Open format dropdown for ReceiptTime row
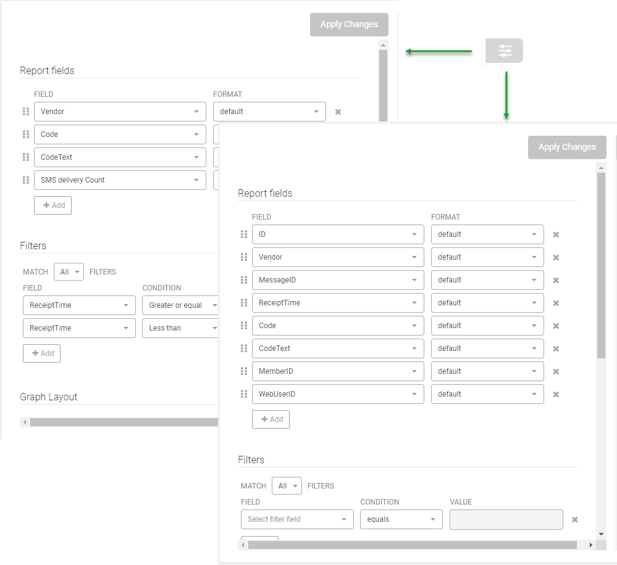The height and width of the screenshot is (565, 617). pos(488,303)
